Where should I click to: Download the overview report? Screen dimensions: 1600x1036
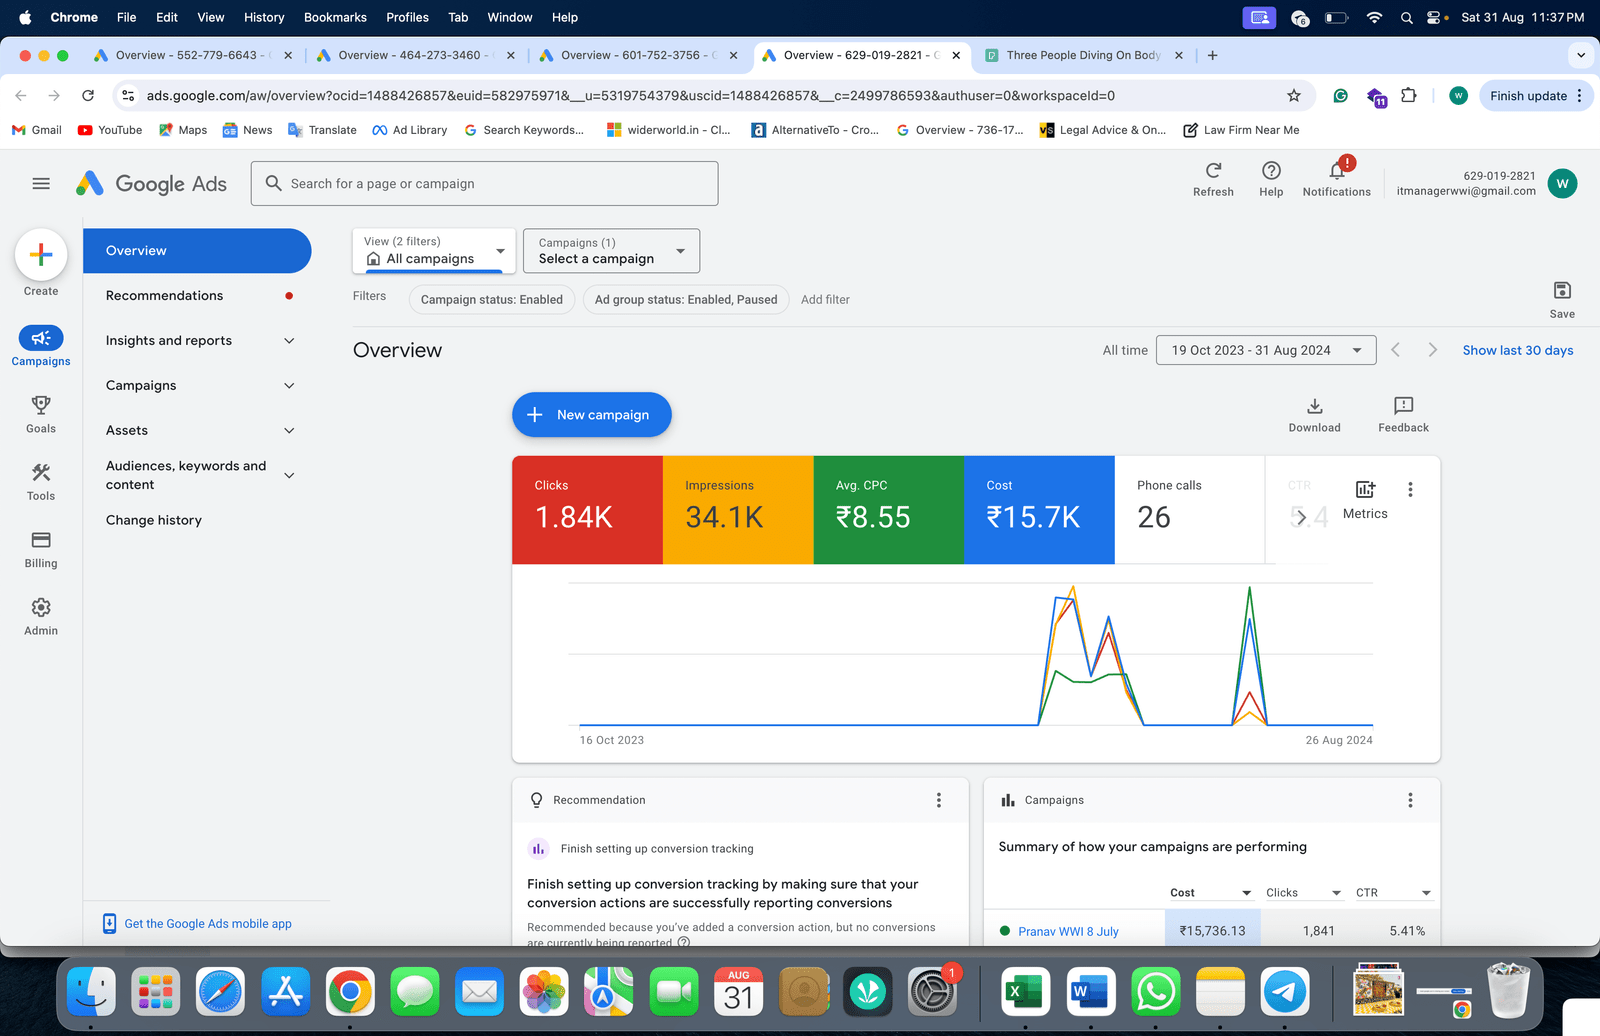1314,406
